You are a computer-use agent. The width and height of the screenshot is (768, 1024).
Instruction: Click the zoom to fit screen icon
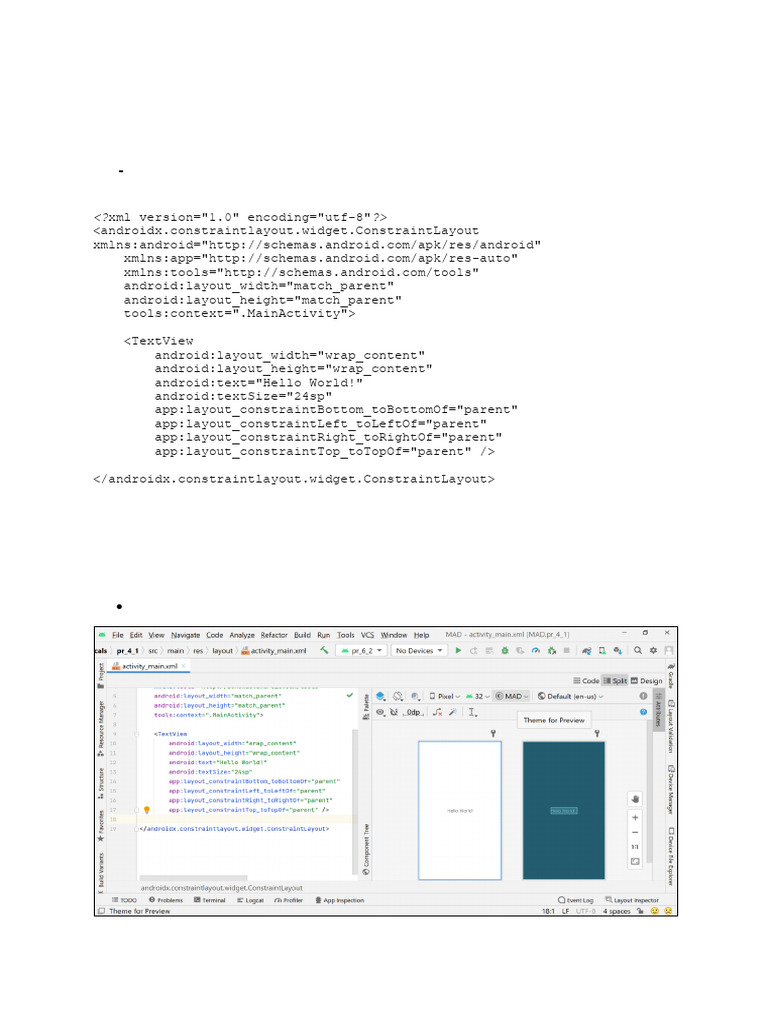[x=635, y=861]
